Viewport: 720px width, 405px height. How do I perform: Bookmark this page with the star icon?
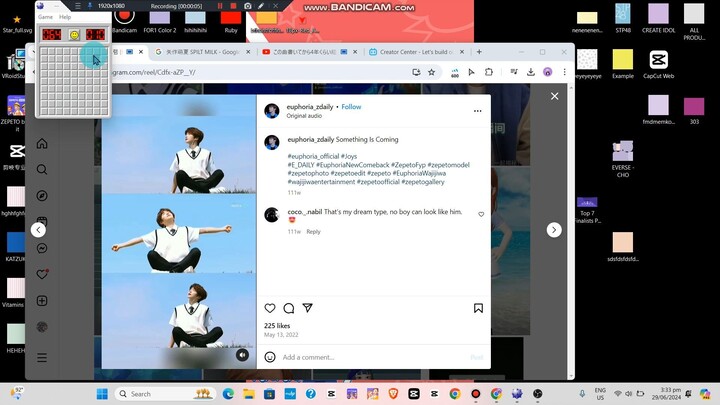[x=432, y=72]
